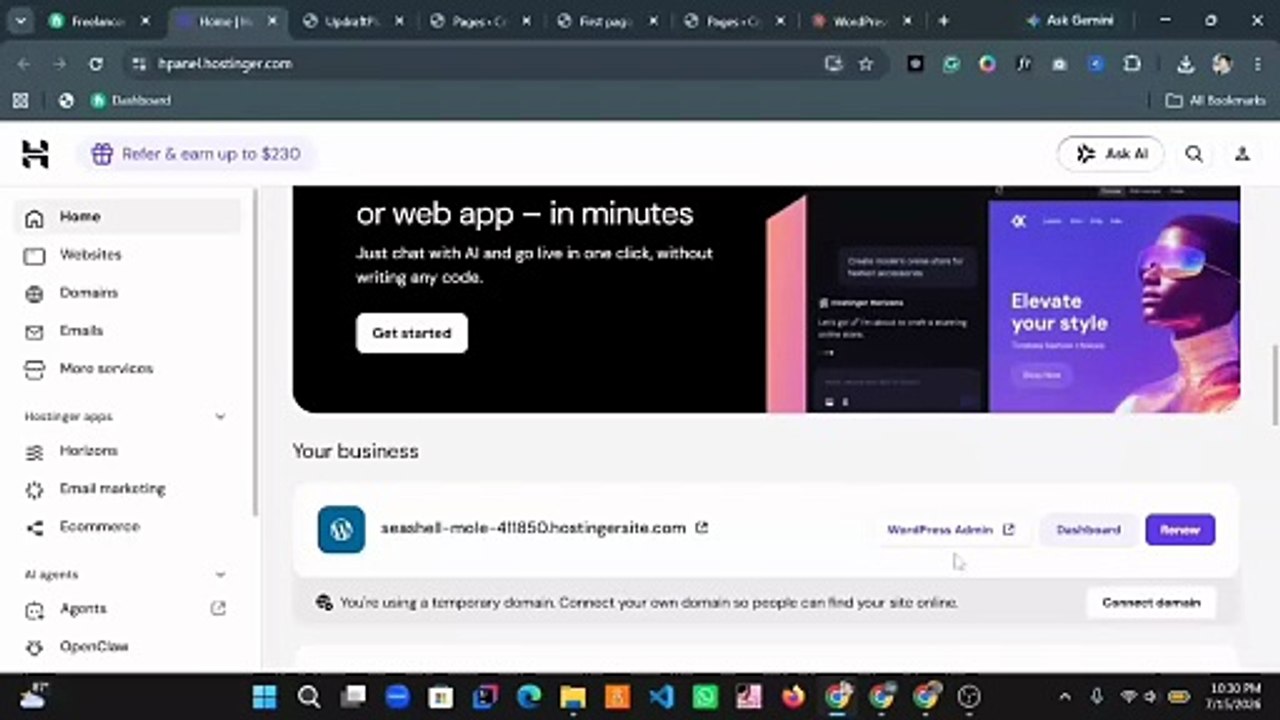Viewport: 1280px width, 720px height.
Task: Click the Chrome profile avatar
Action: point(1222,64)
